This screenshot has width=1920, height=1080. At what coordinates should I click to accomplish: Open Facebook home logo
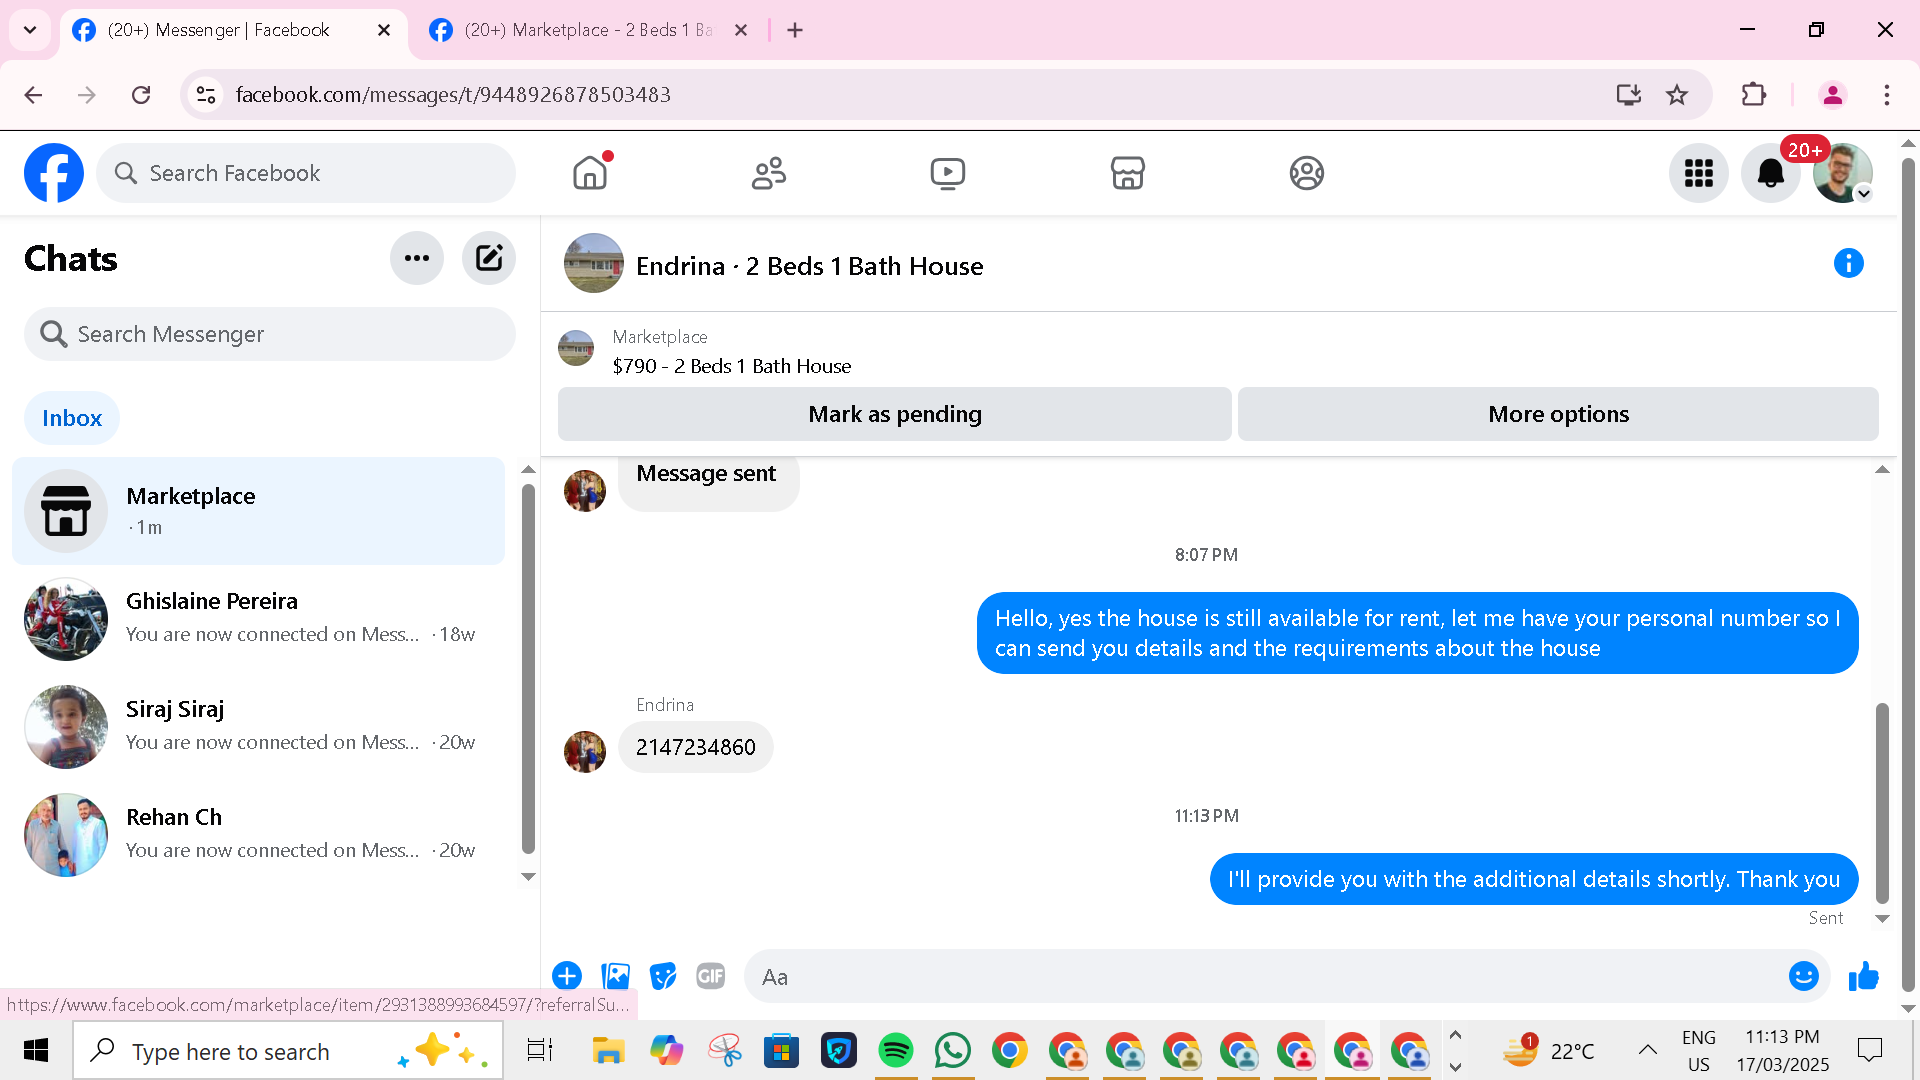(x=54, y=173)
